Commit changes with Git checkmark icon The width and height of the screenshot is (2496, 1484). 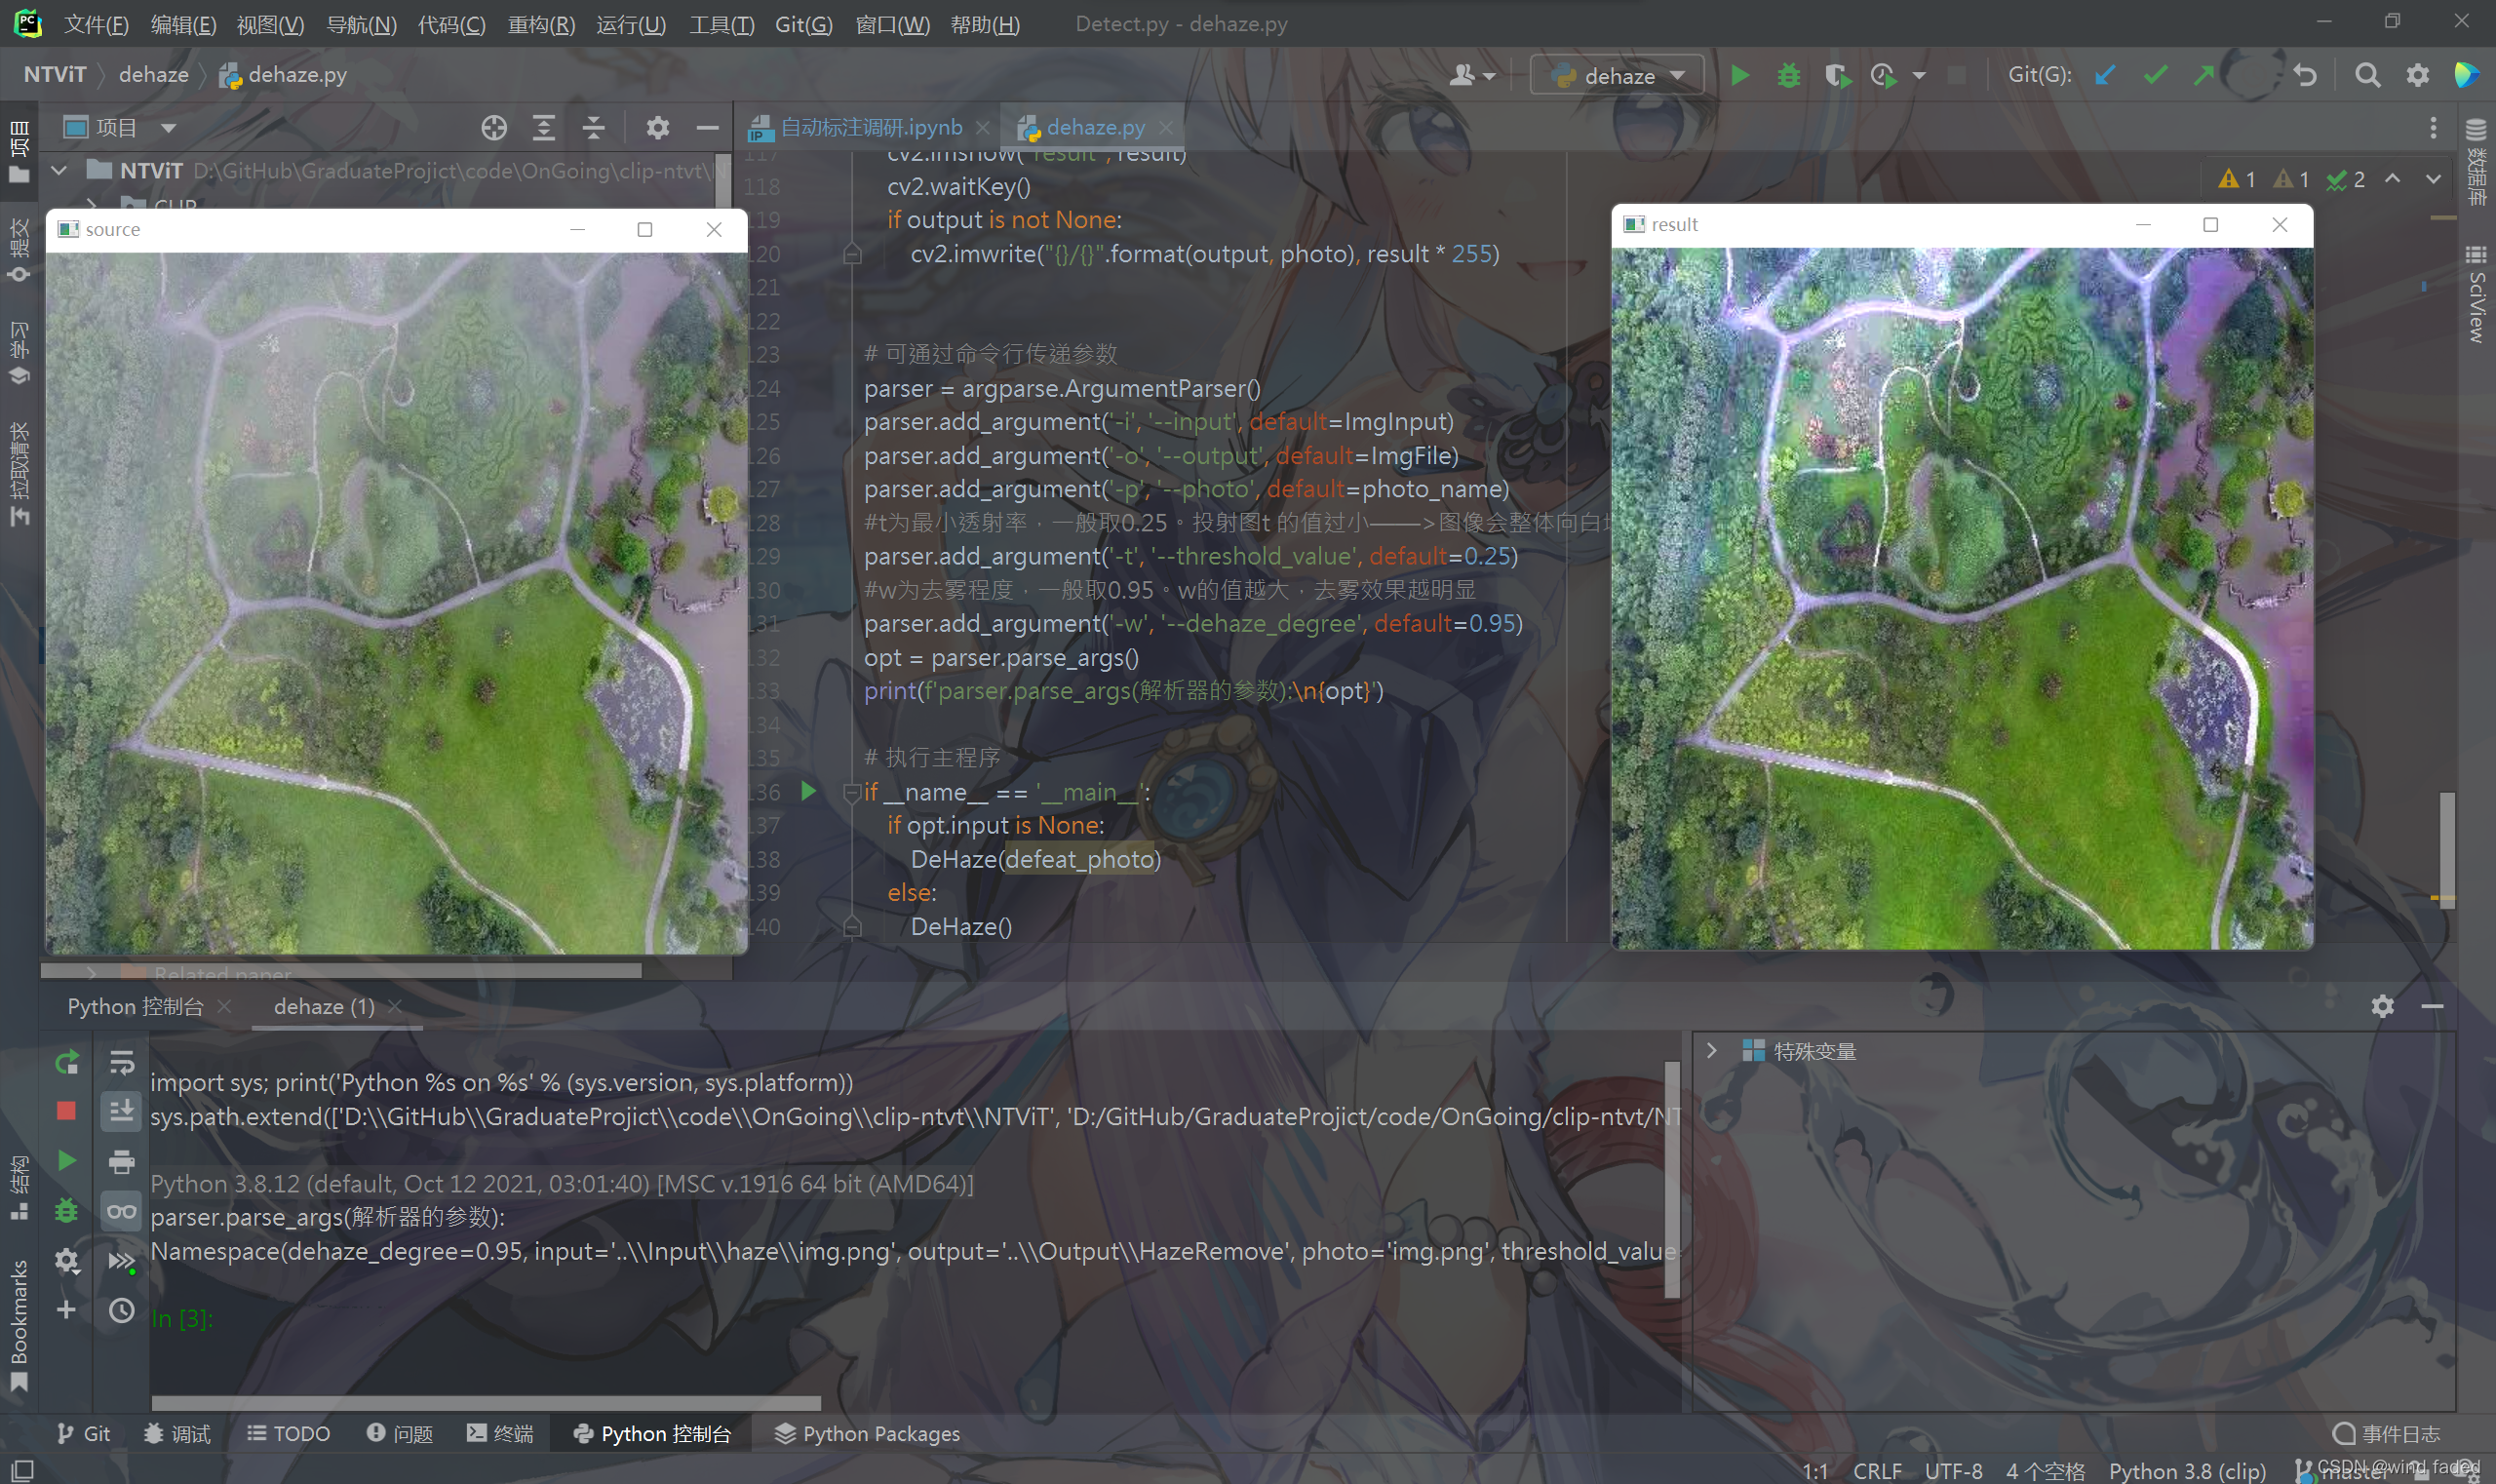tap(2155, 76)
